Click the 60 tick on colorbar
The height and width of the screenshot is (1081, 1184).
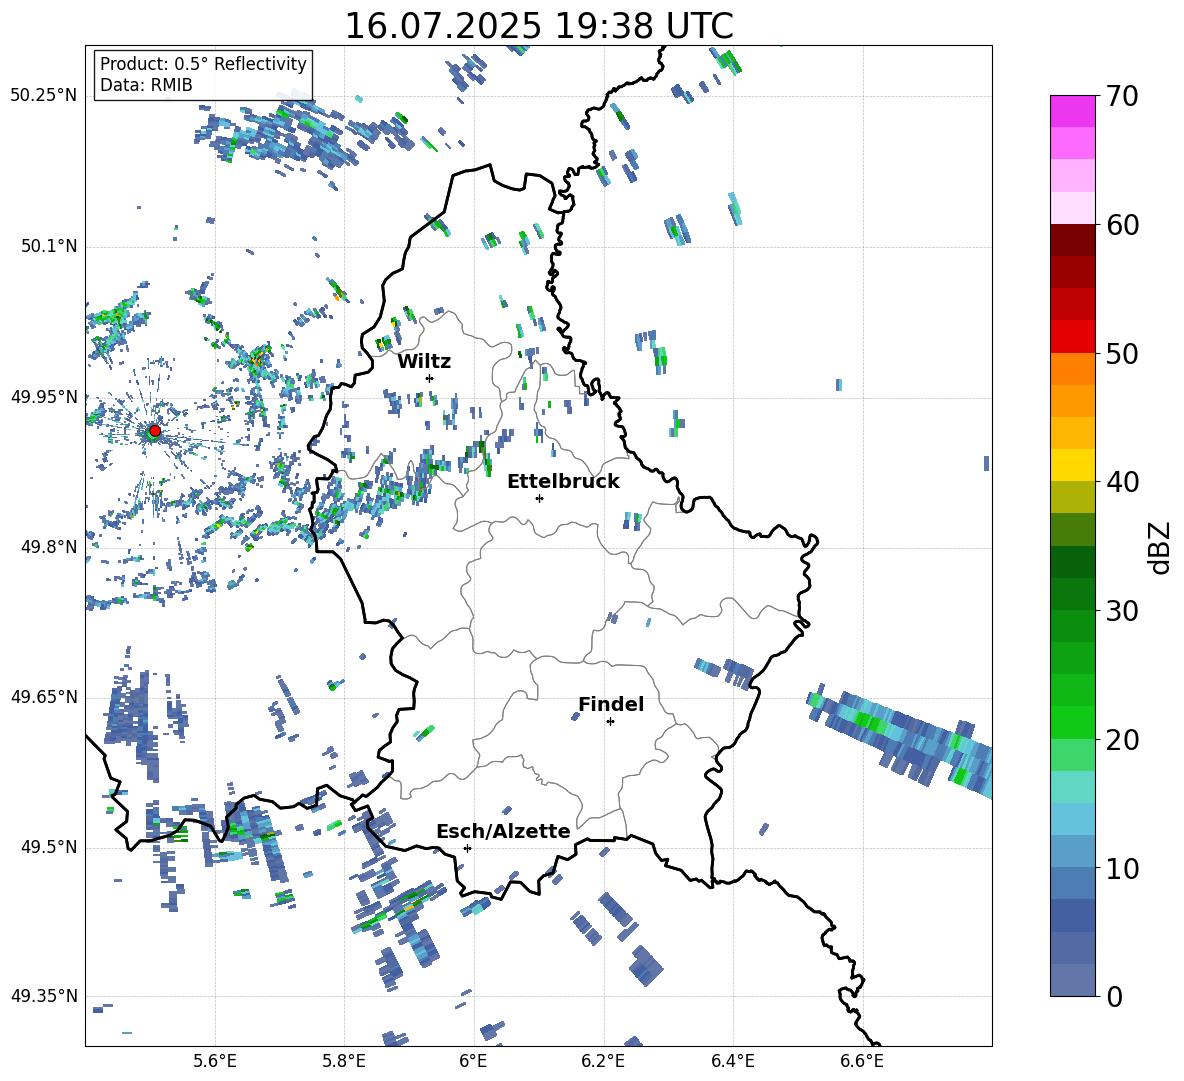click(1122, 225)
